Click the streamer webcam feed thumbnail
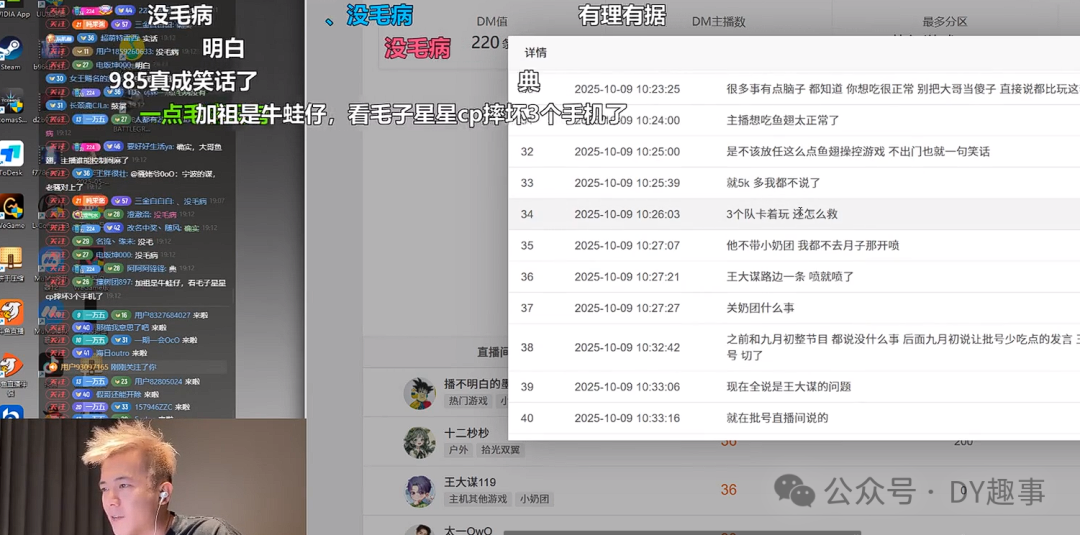 [153, 476]
